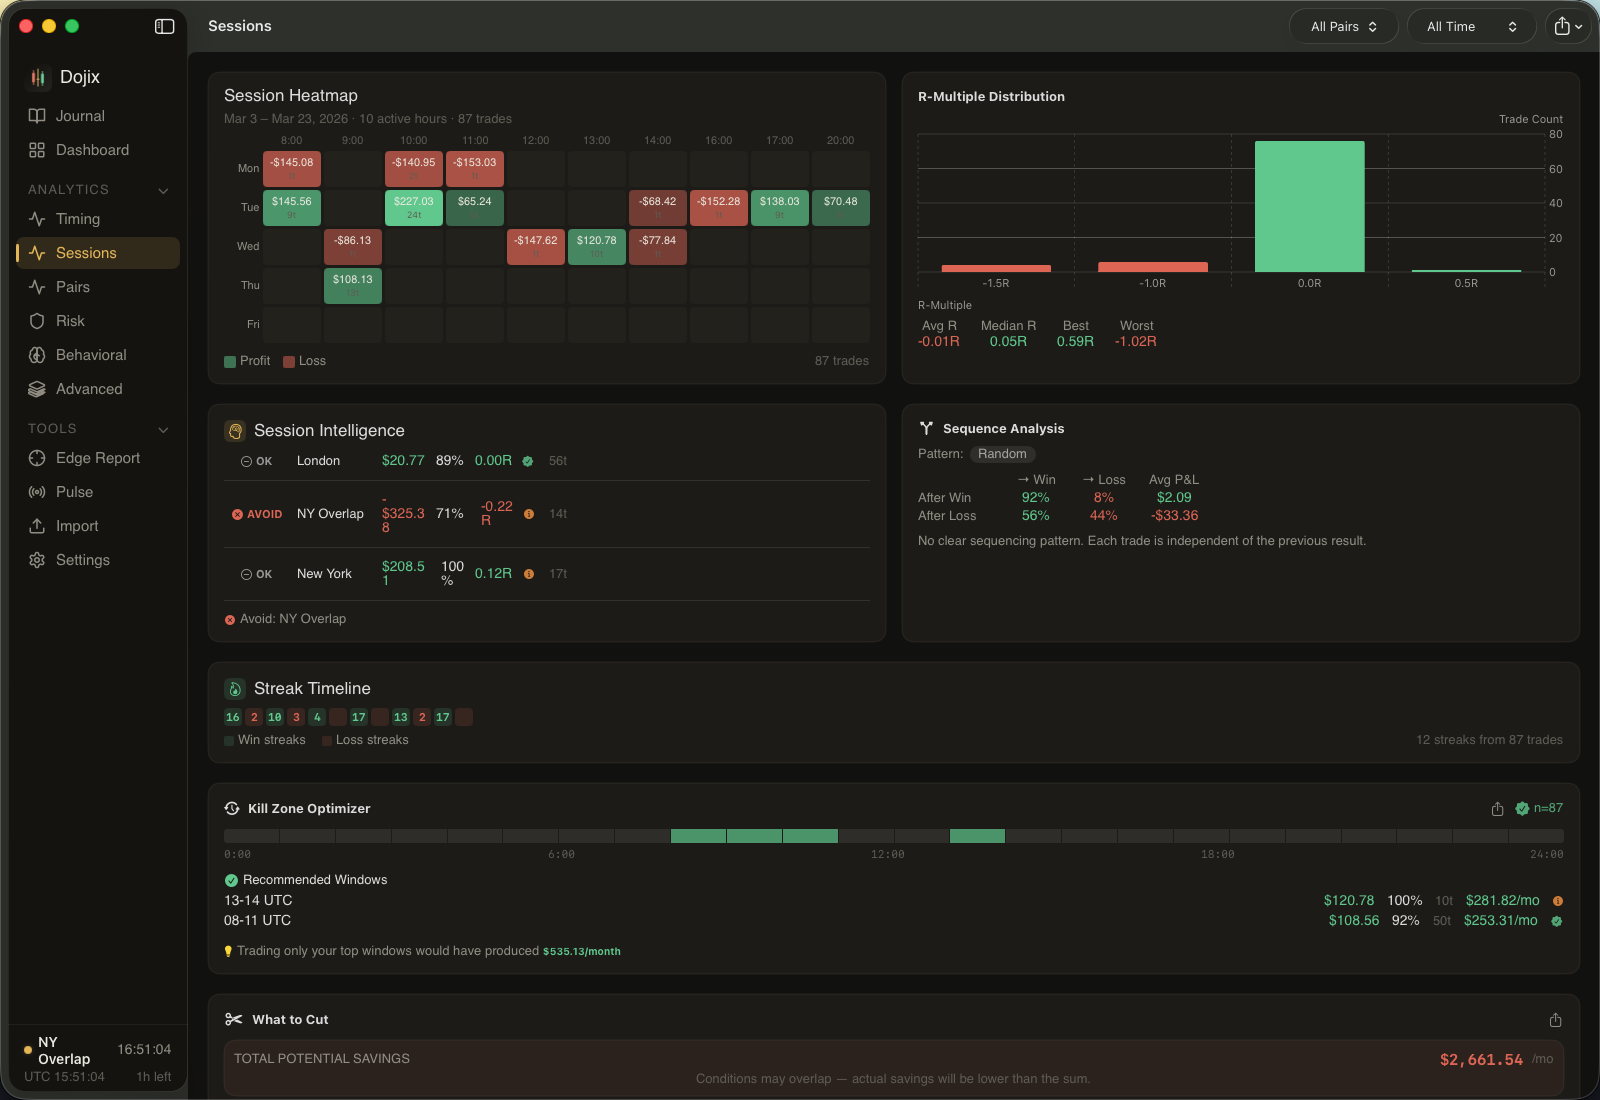
Task: Click the share icon on Kill Zone Optimizer
Action: (1496, 808)
